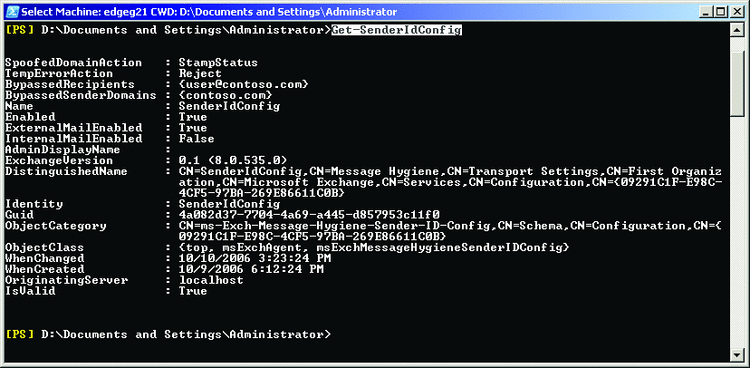This screenshot has height=368, width=750.
Task: Maximize the console window
Action: click(x=721, y=11)
